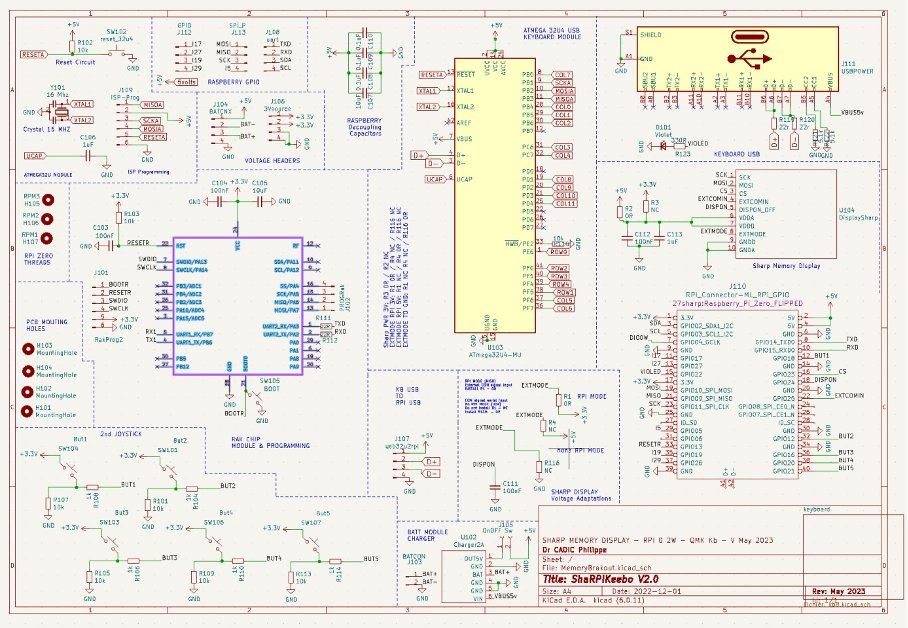
Task: Select the ATmega32U4-MU chip symbol U103
Action: [x=495, y=195]
